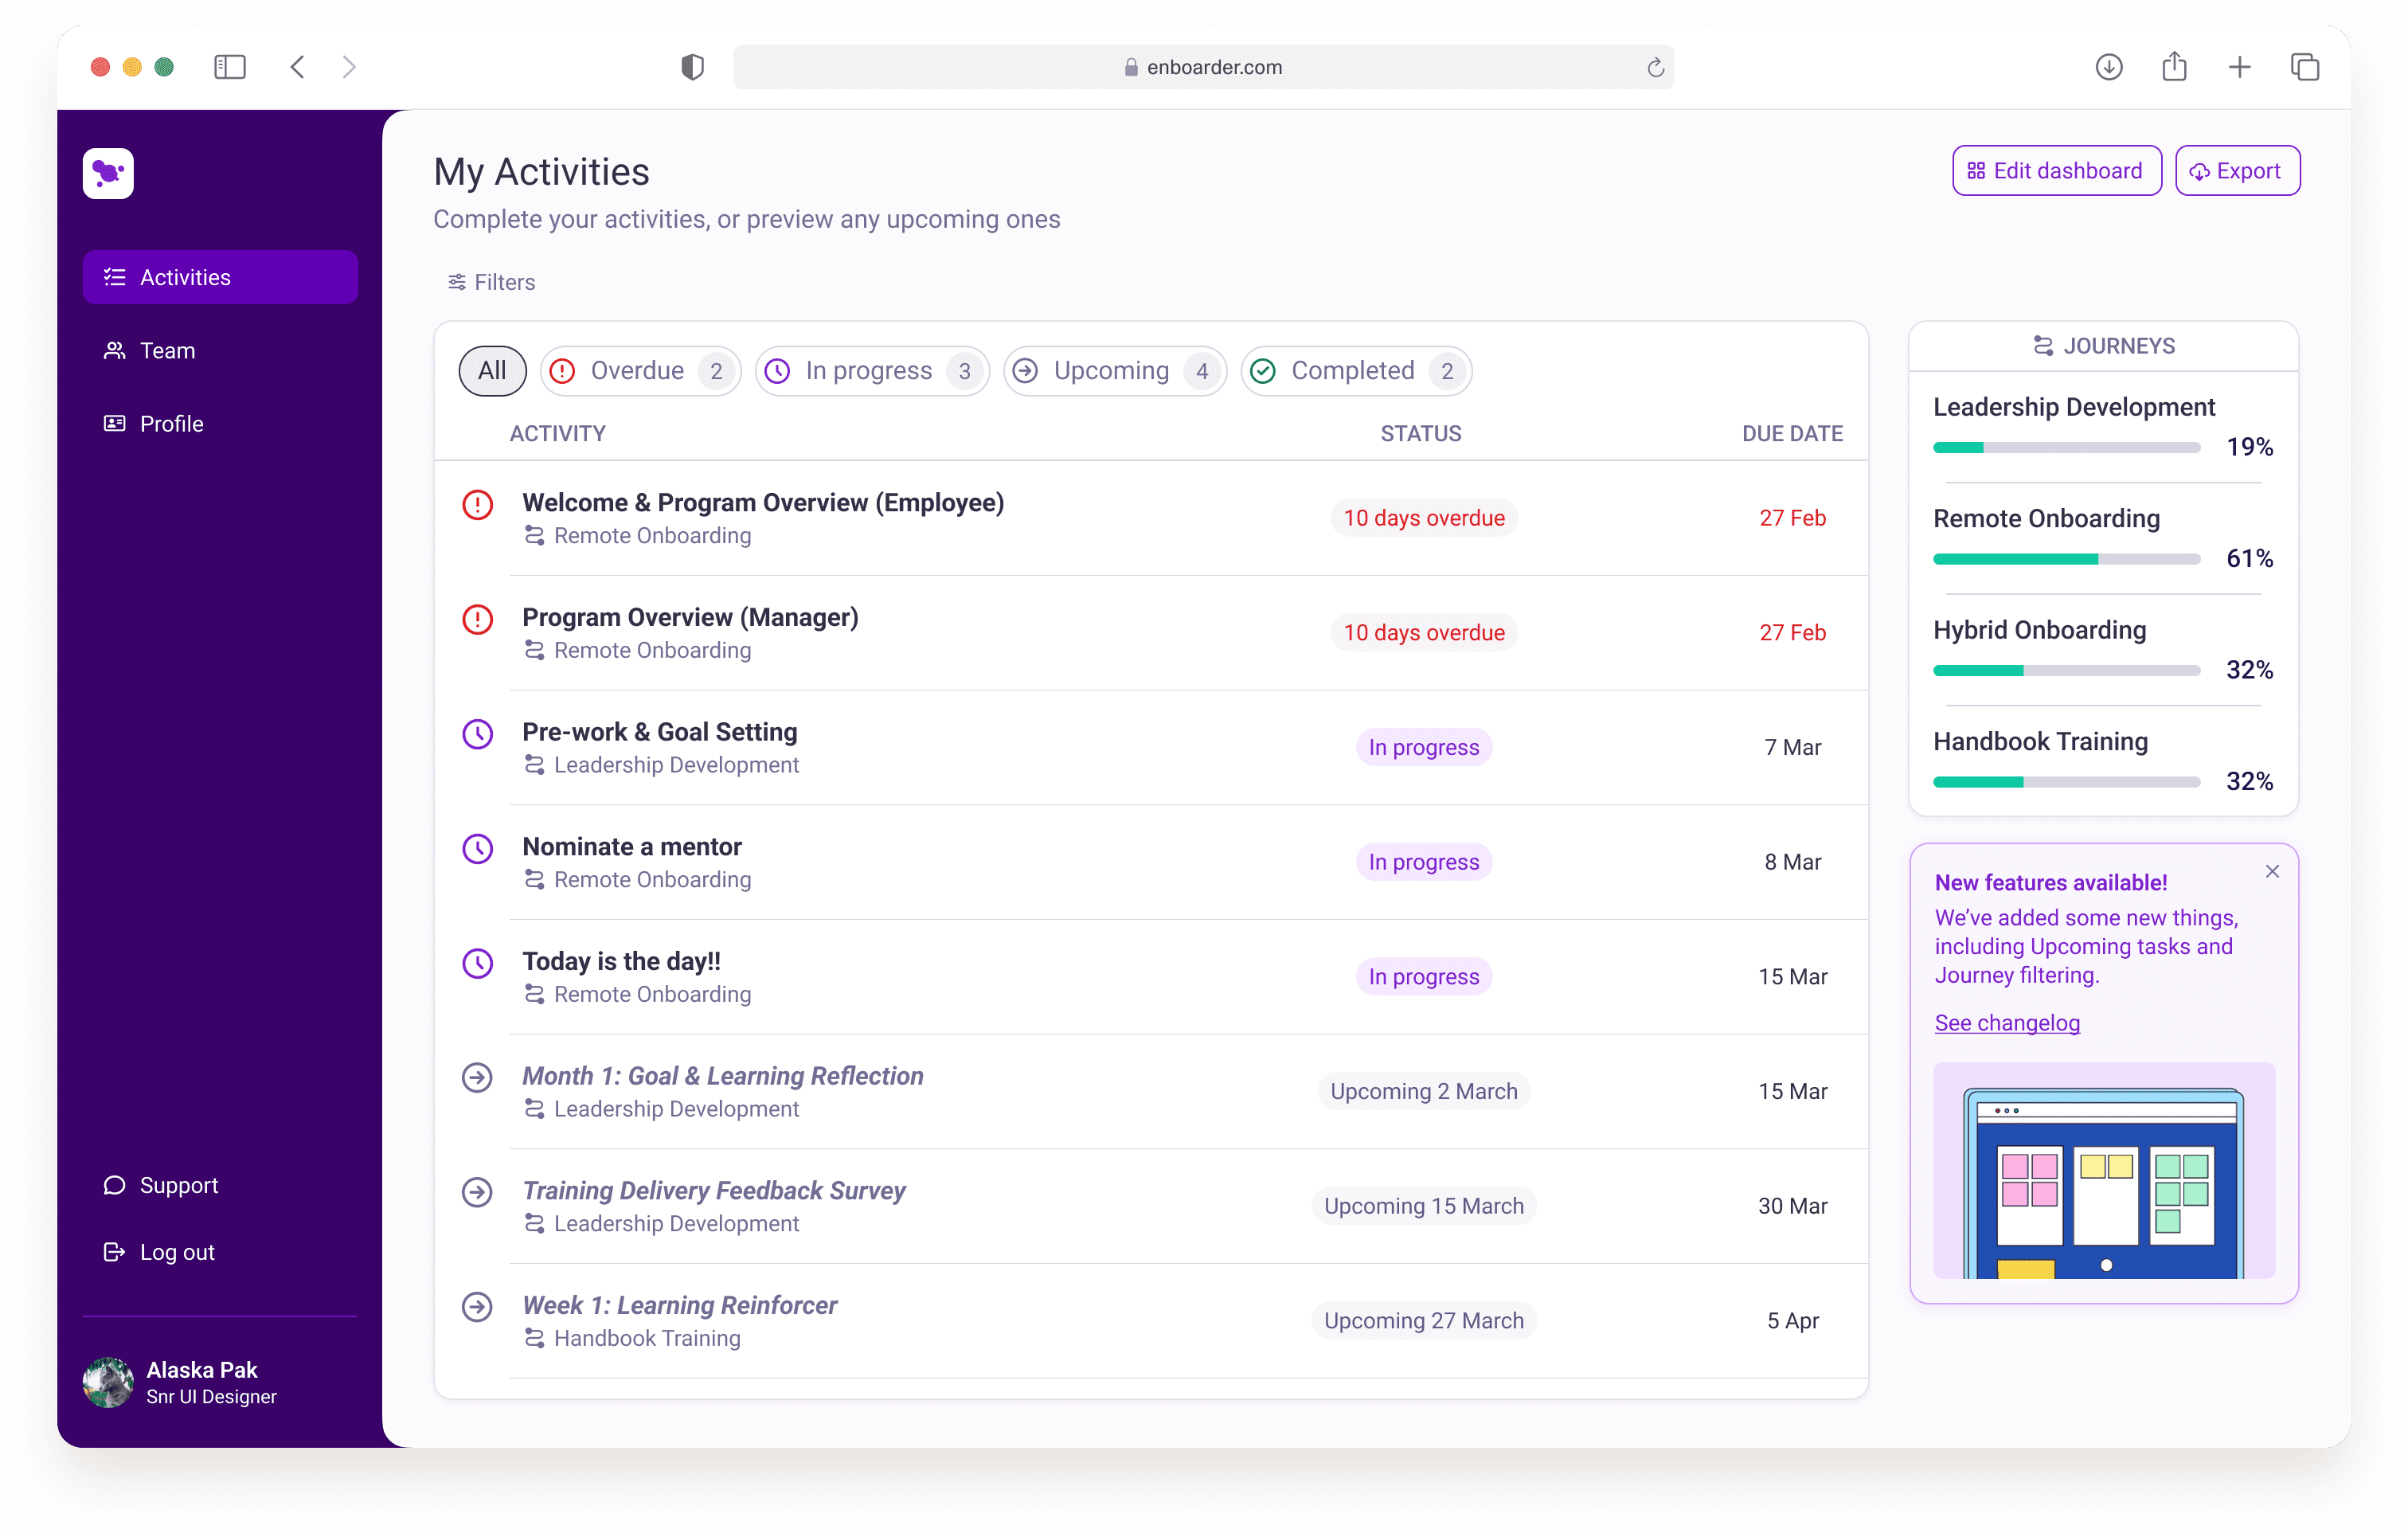Select the All filter pill
2408x1537 pixels.
click(x=492, y=371)
